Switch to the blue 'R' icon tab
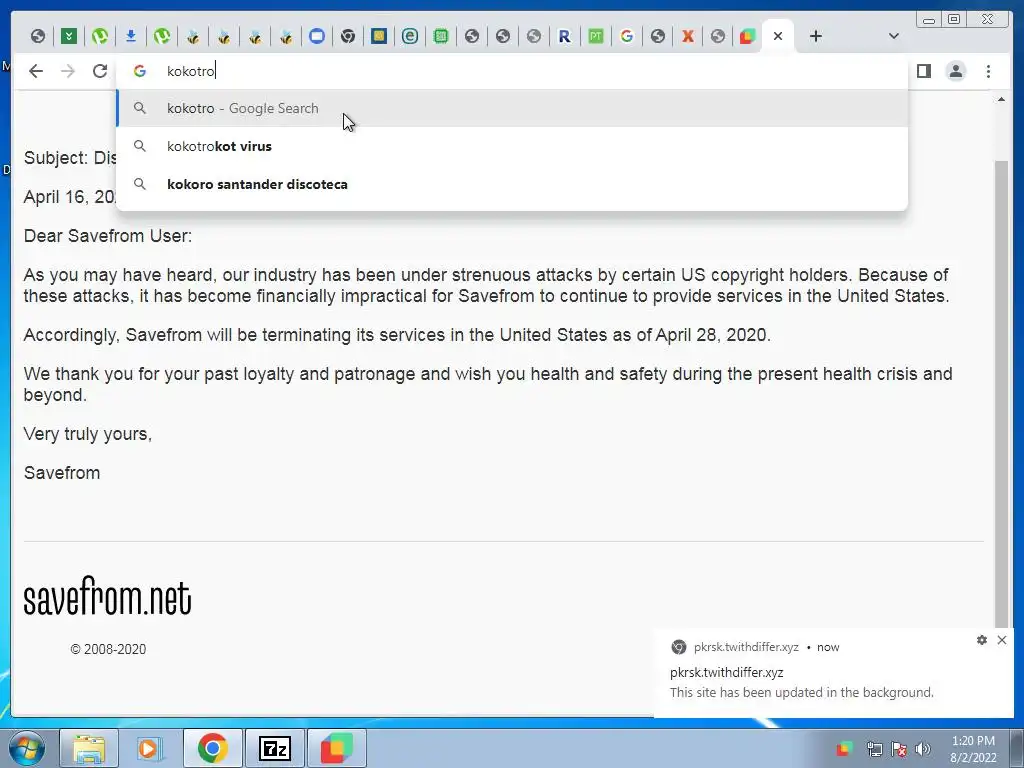The height and width of the screenshot is (768, 1024). 564,36
